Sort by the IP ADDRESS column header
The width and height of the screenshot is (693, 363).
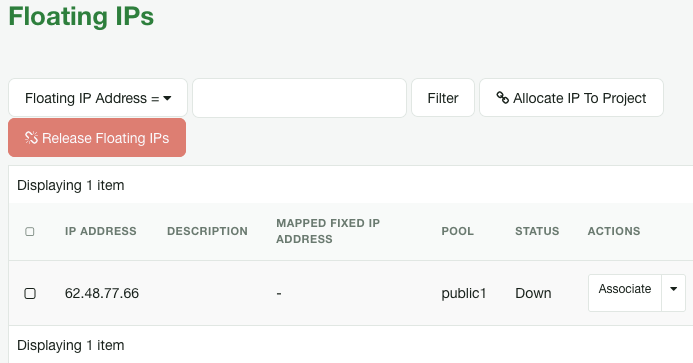point(100,231)
